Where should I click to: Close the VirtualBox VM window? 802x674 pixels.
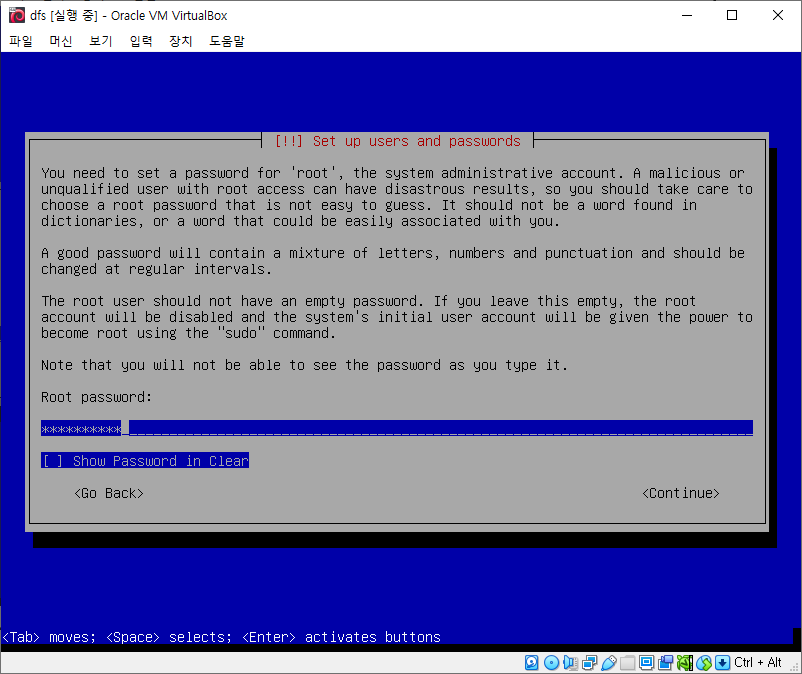coord(778,15)
